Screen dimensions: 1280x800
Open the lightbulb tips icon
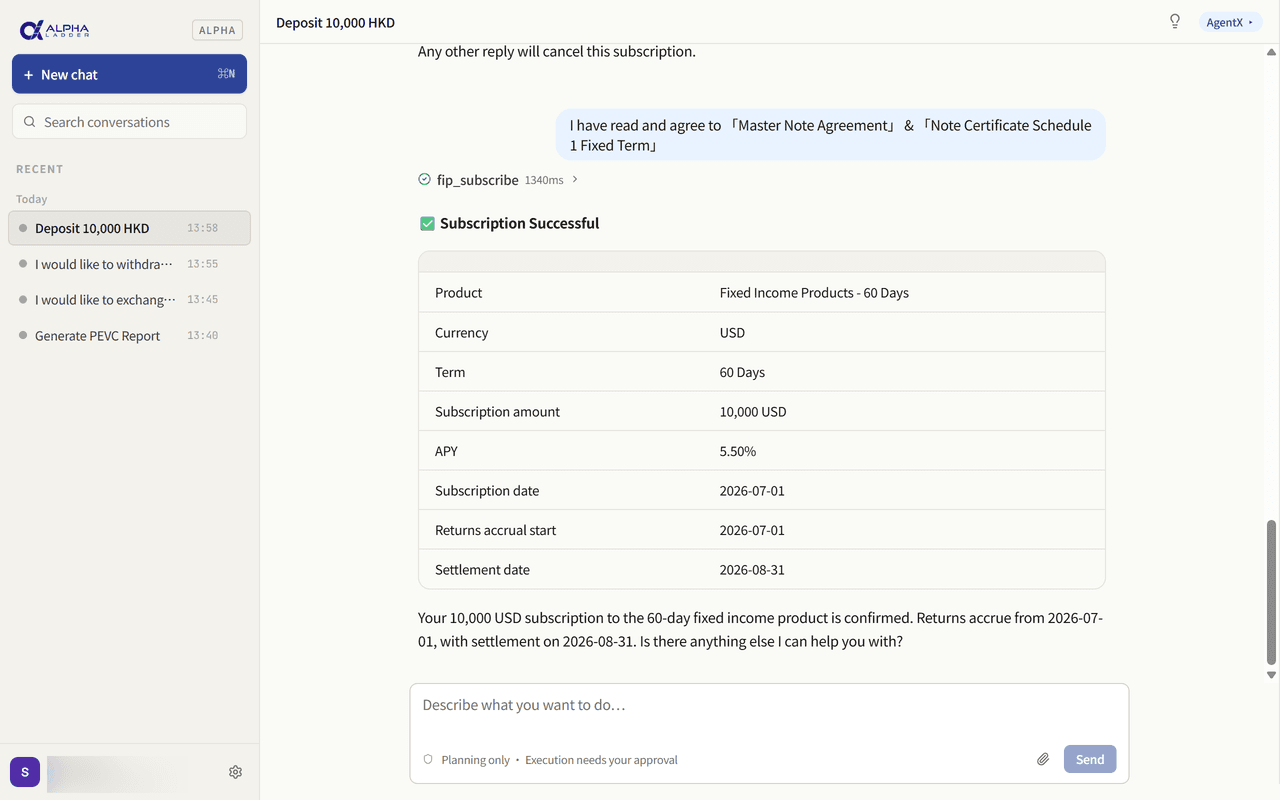coord(1175,22)
